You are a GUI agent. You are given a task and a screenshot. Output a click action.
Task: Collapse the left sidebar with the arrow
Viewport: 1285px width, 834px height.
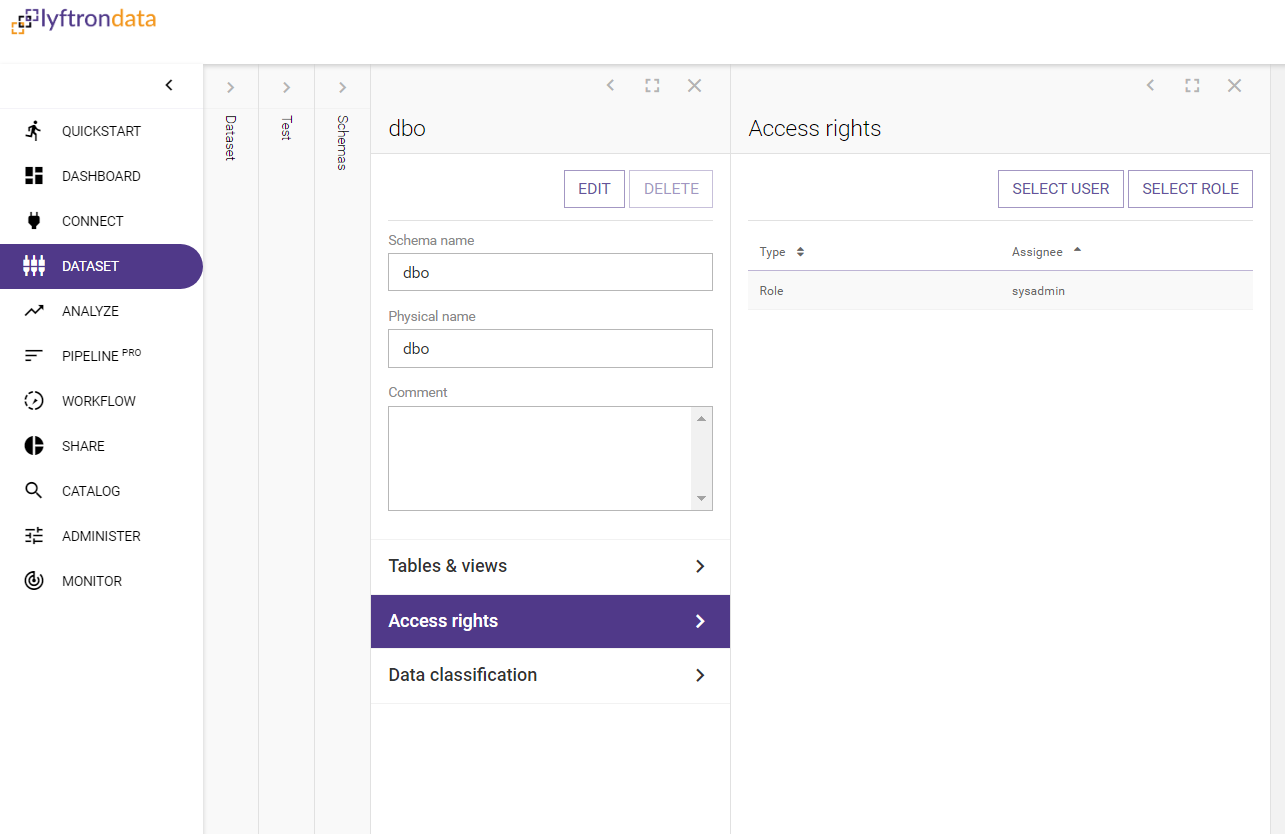coord(169,86)
